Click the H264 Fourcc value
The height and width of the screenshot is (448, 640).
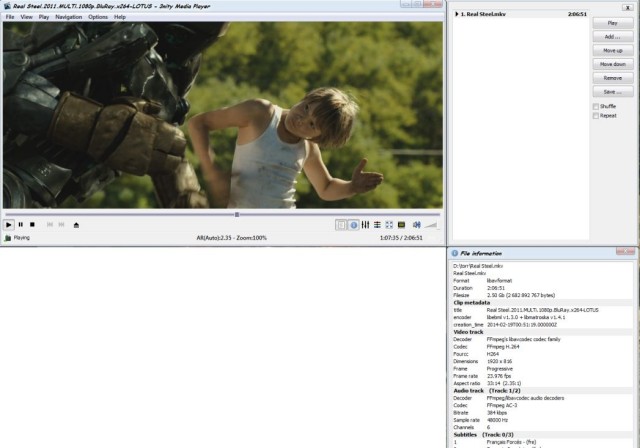pyautogui.click(x=493, y=354)
